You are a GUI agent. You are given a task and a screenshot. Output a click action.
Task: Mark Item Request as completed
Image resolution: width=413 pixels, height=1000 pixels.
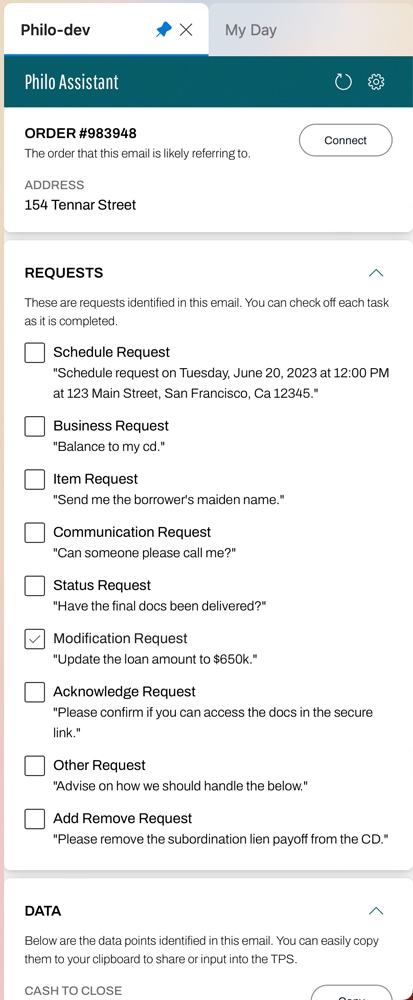pyautogui.click(x=34, y=479)
